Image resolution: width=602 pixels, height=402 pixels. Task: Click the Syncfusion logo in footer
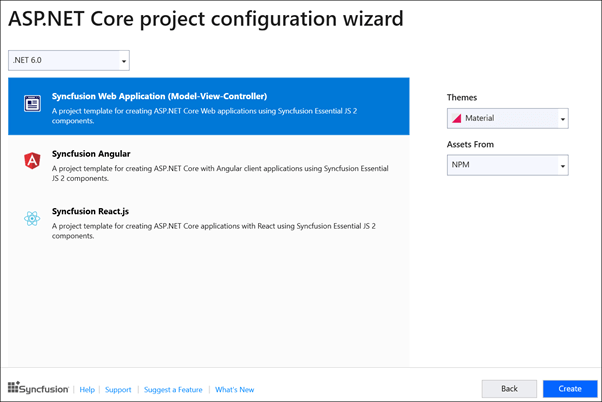pos(38,389)
